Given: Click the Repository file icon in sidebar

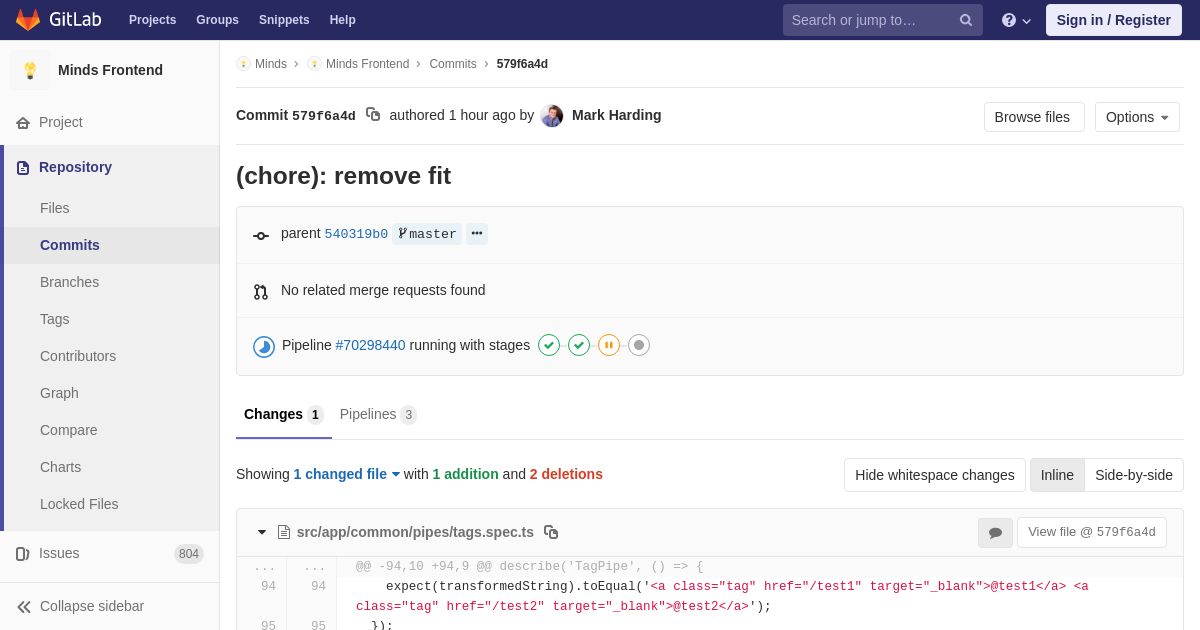Looking at the screenshot, I should pos(23,167).
